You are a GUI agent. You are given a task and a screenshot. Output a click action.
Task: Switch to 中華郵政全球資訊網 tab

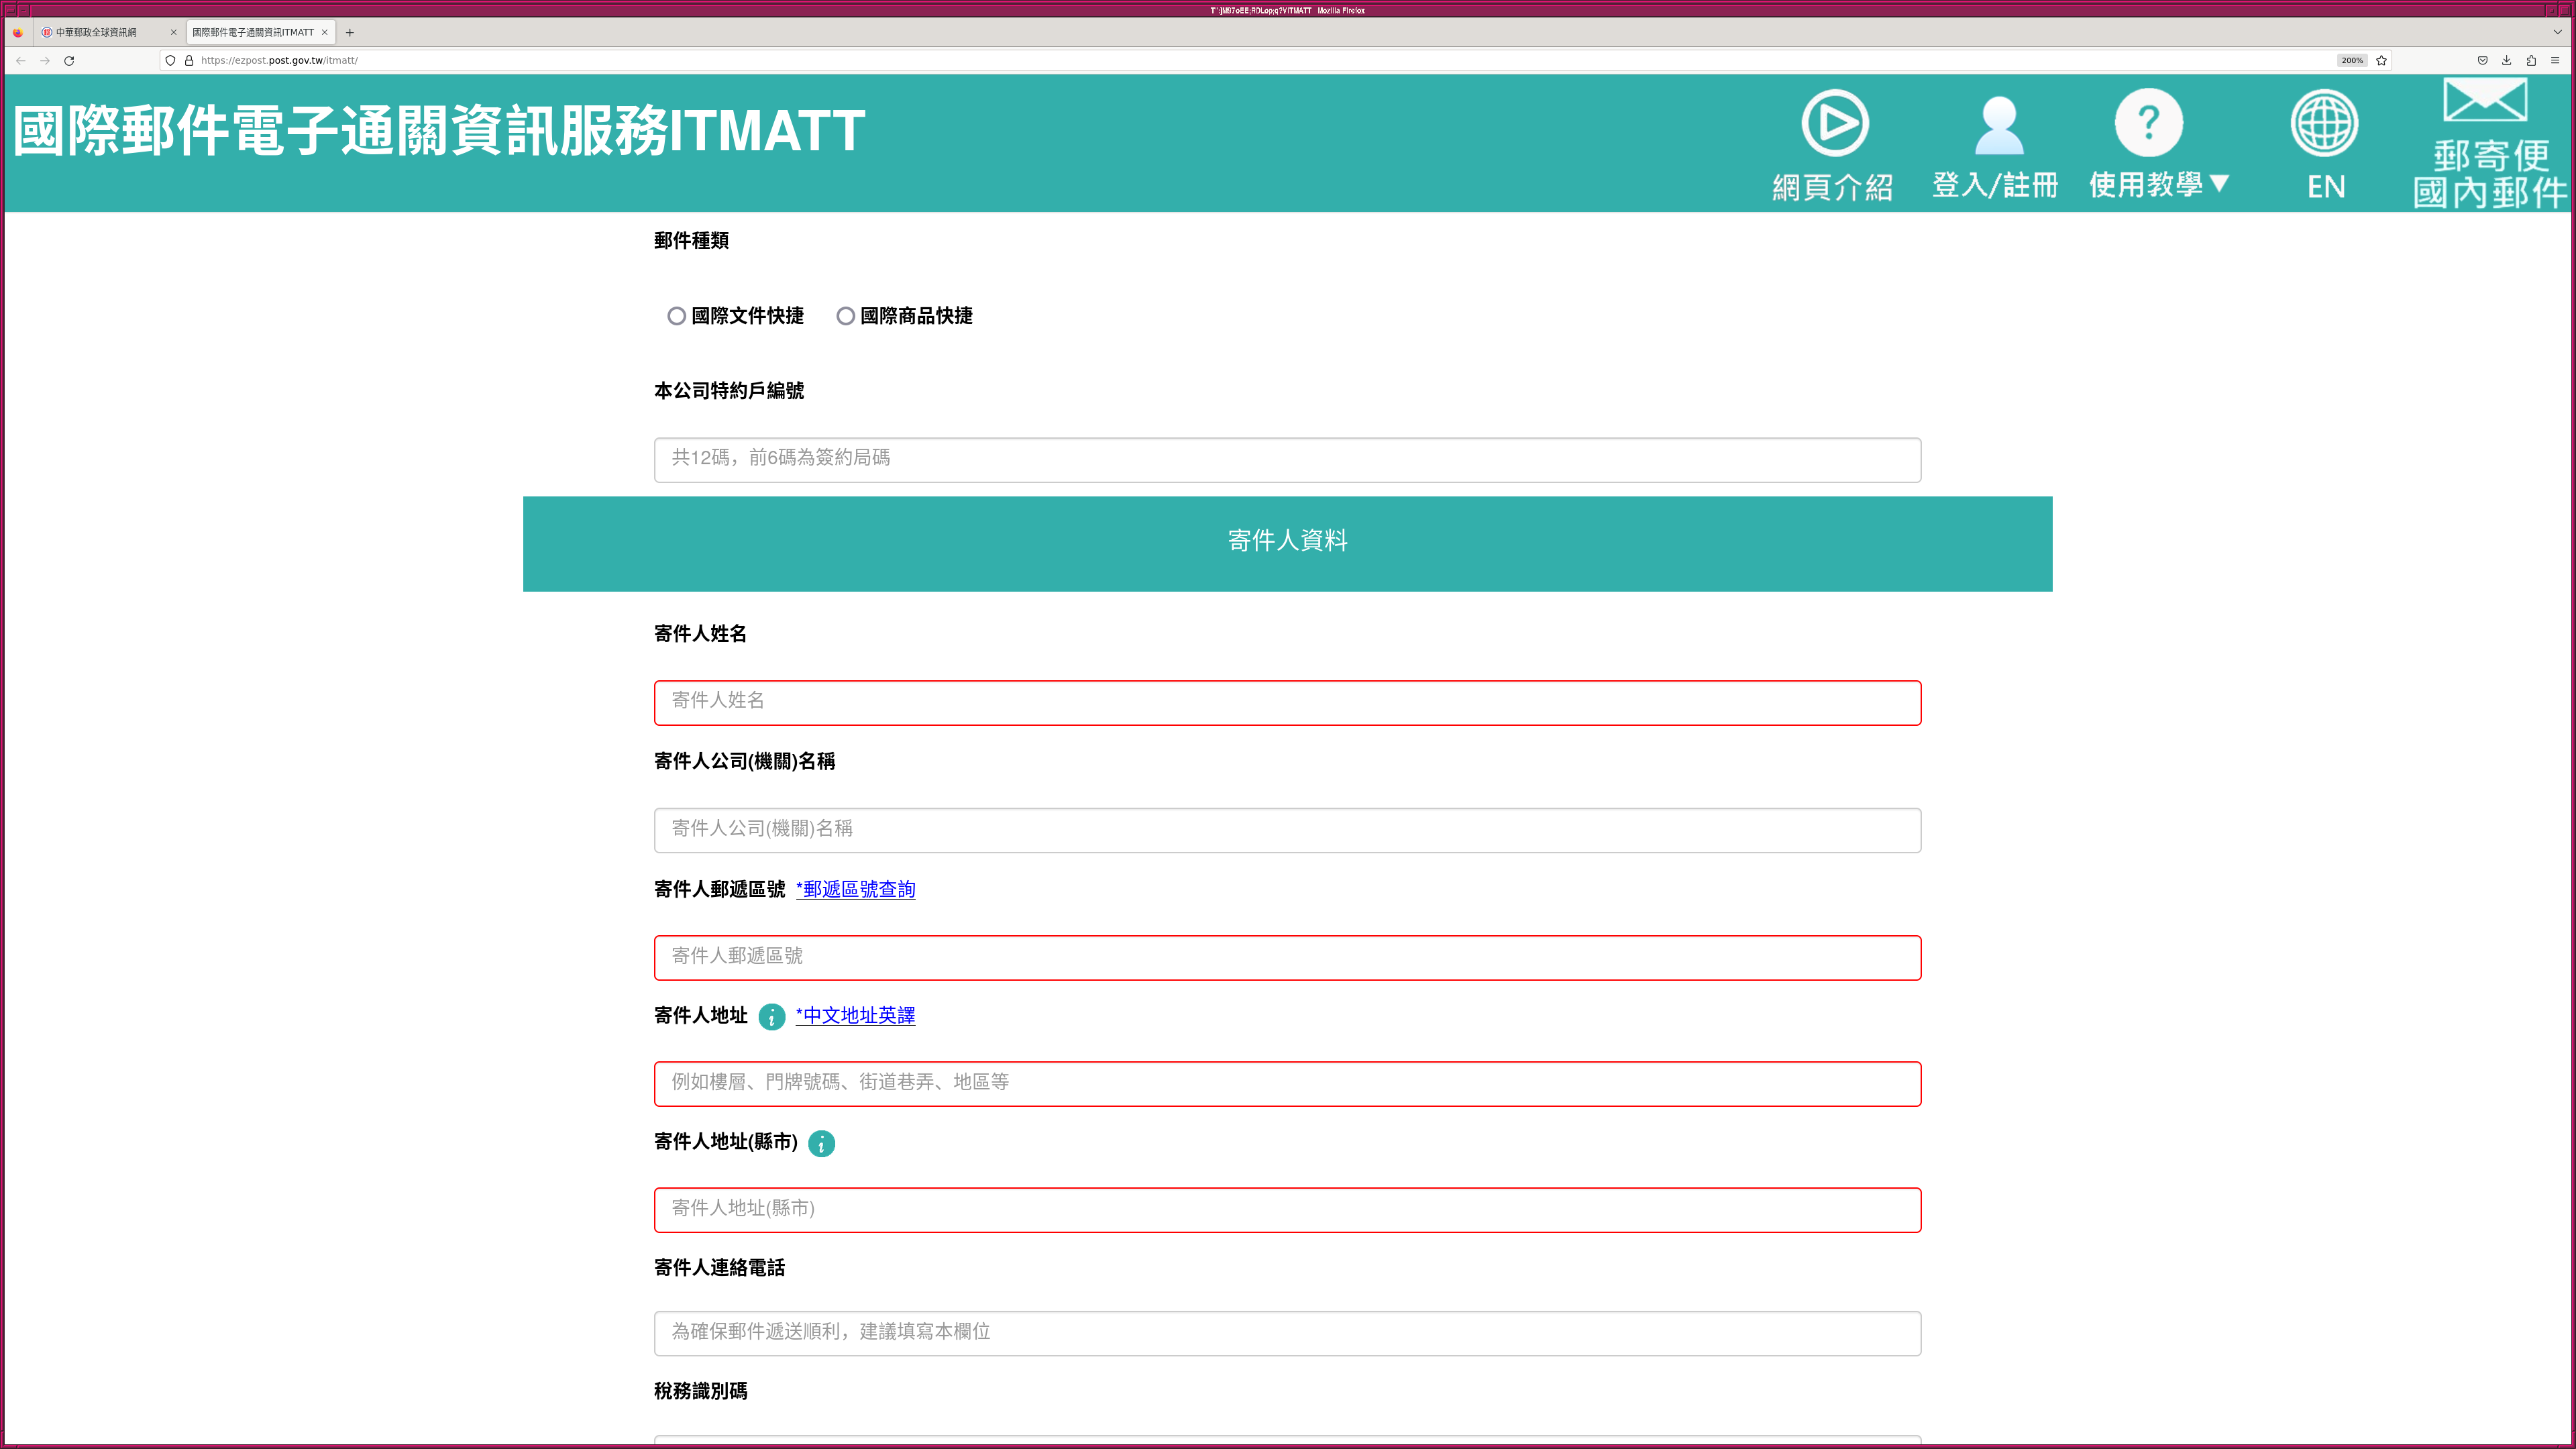[96, 32]
